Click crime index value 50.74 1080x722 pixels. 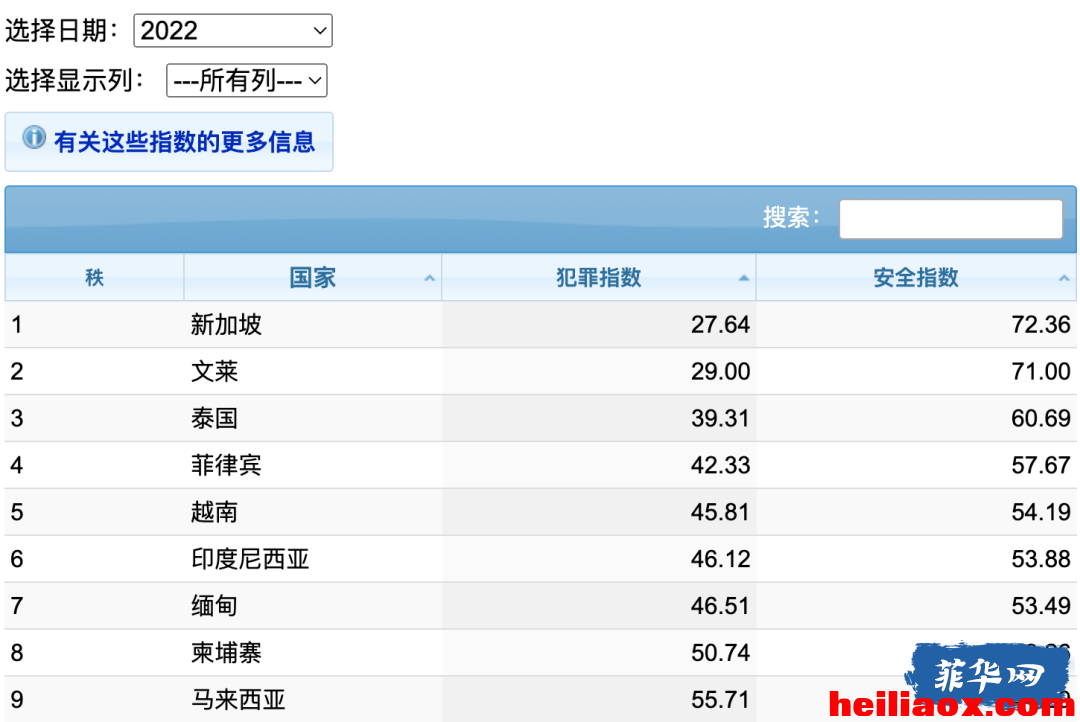coord(720,652)
